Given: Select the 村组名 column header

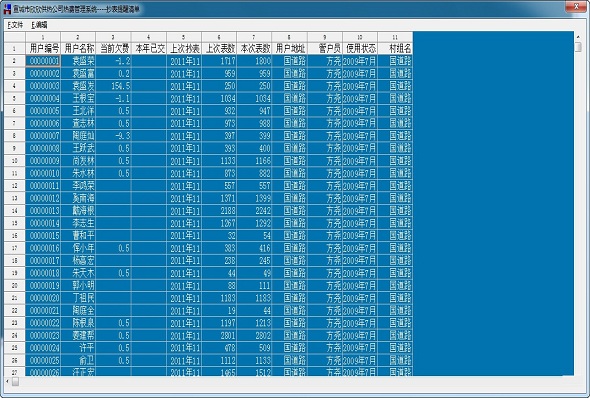Looking at the screenshot, I should [x=395, y=48].
